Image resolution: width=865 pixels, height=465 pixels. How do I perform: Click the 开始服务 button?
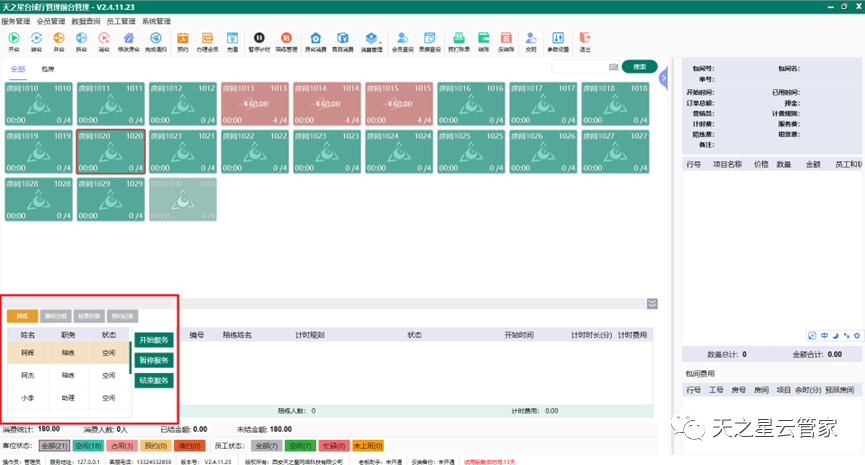tap(154, 341)
